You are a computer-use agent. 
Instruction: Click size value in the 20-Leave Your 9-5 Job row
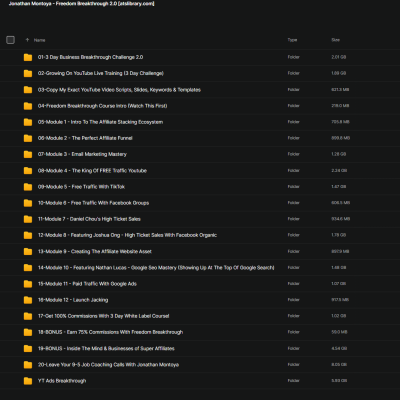pos(339,365)
